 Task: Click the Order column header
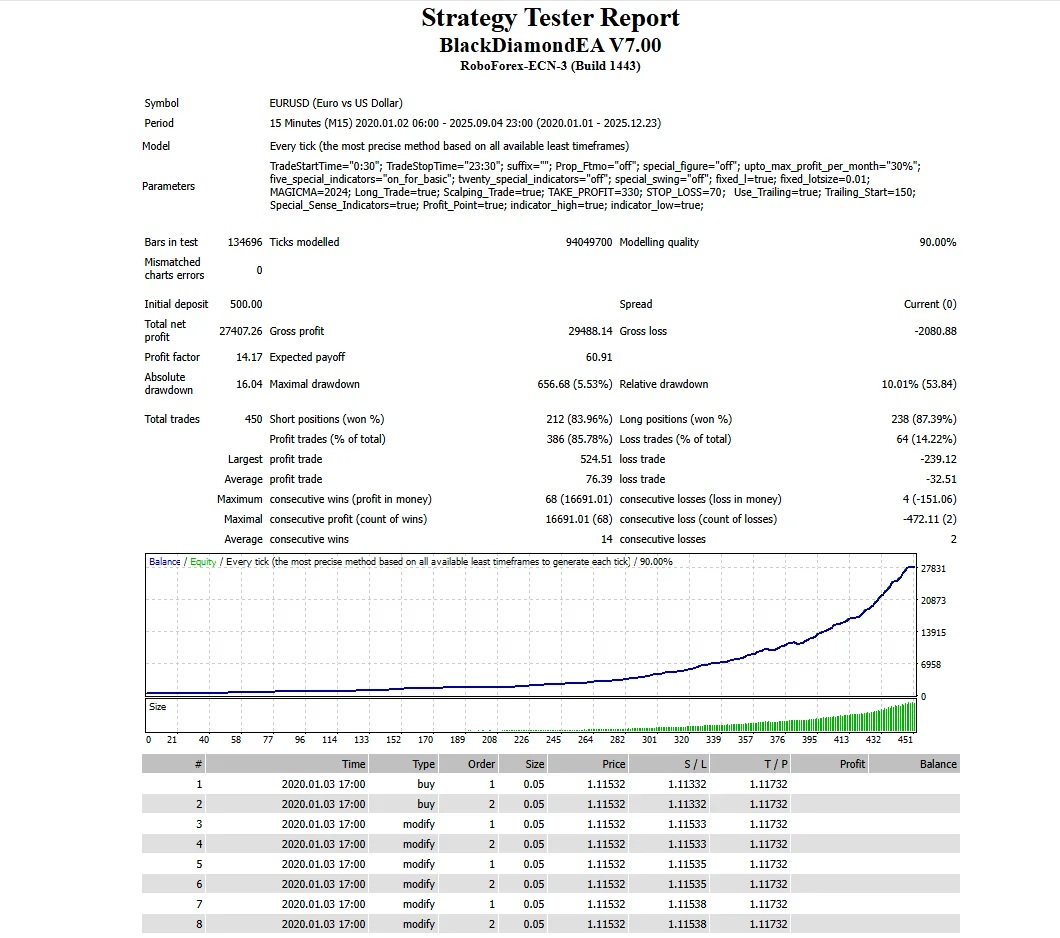click(481, 764)
